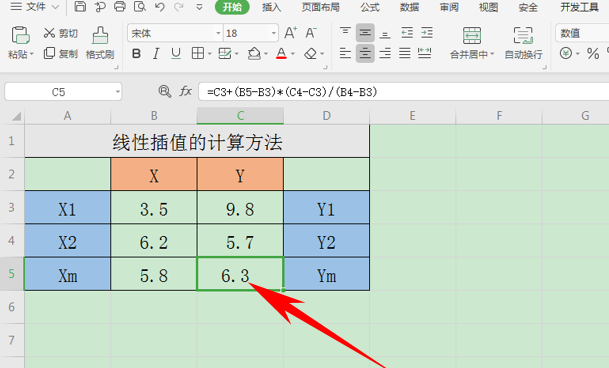Toggle italic formatting
The image size is (609, 368).
(156, 54)
